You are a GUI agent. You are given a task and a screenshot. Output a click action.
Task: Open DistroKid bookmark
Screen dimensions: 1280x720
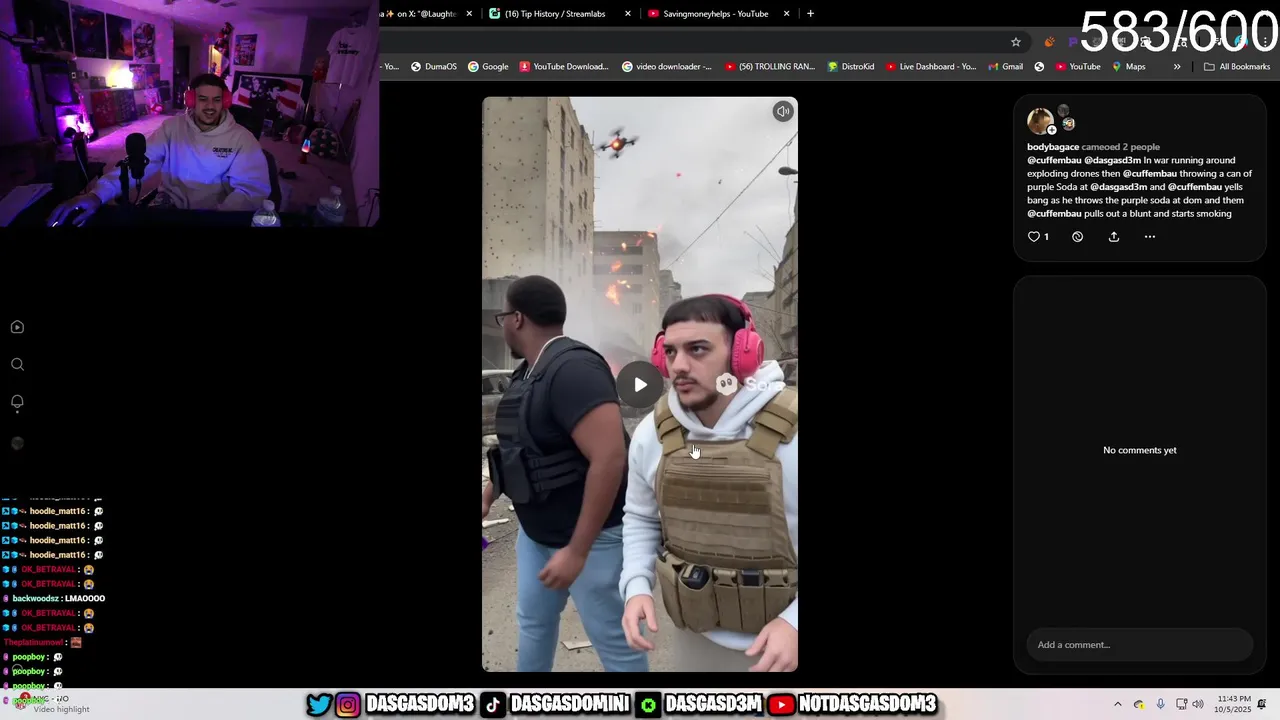(x=851, y=67)
